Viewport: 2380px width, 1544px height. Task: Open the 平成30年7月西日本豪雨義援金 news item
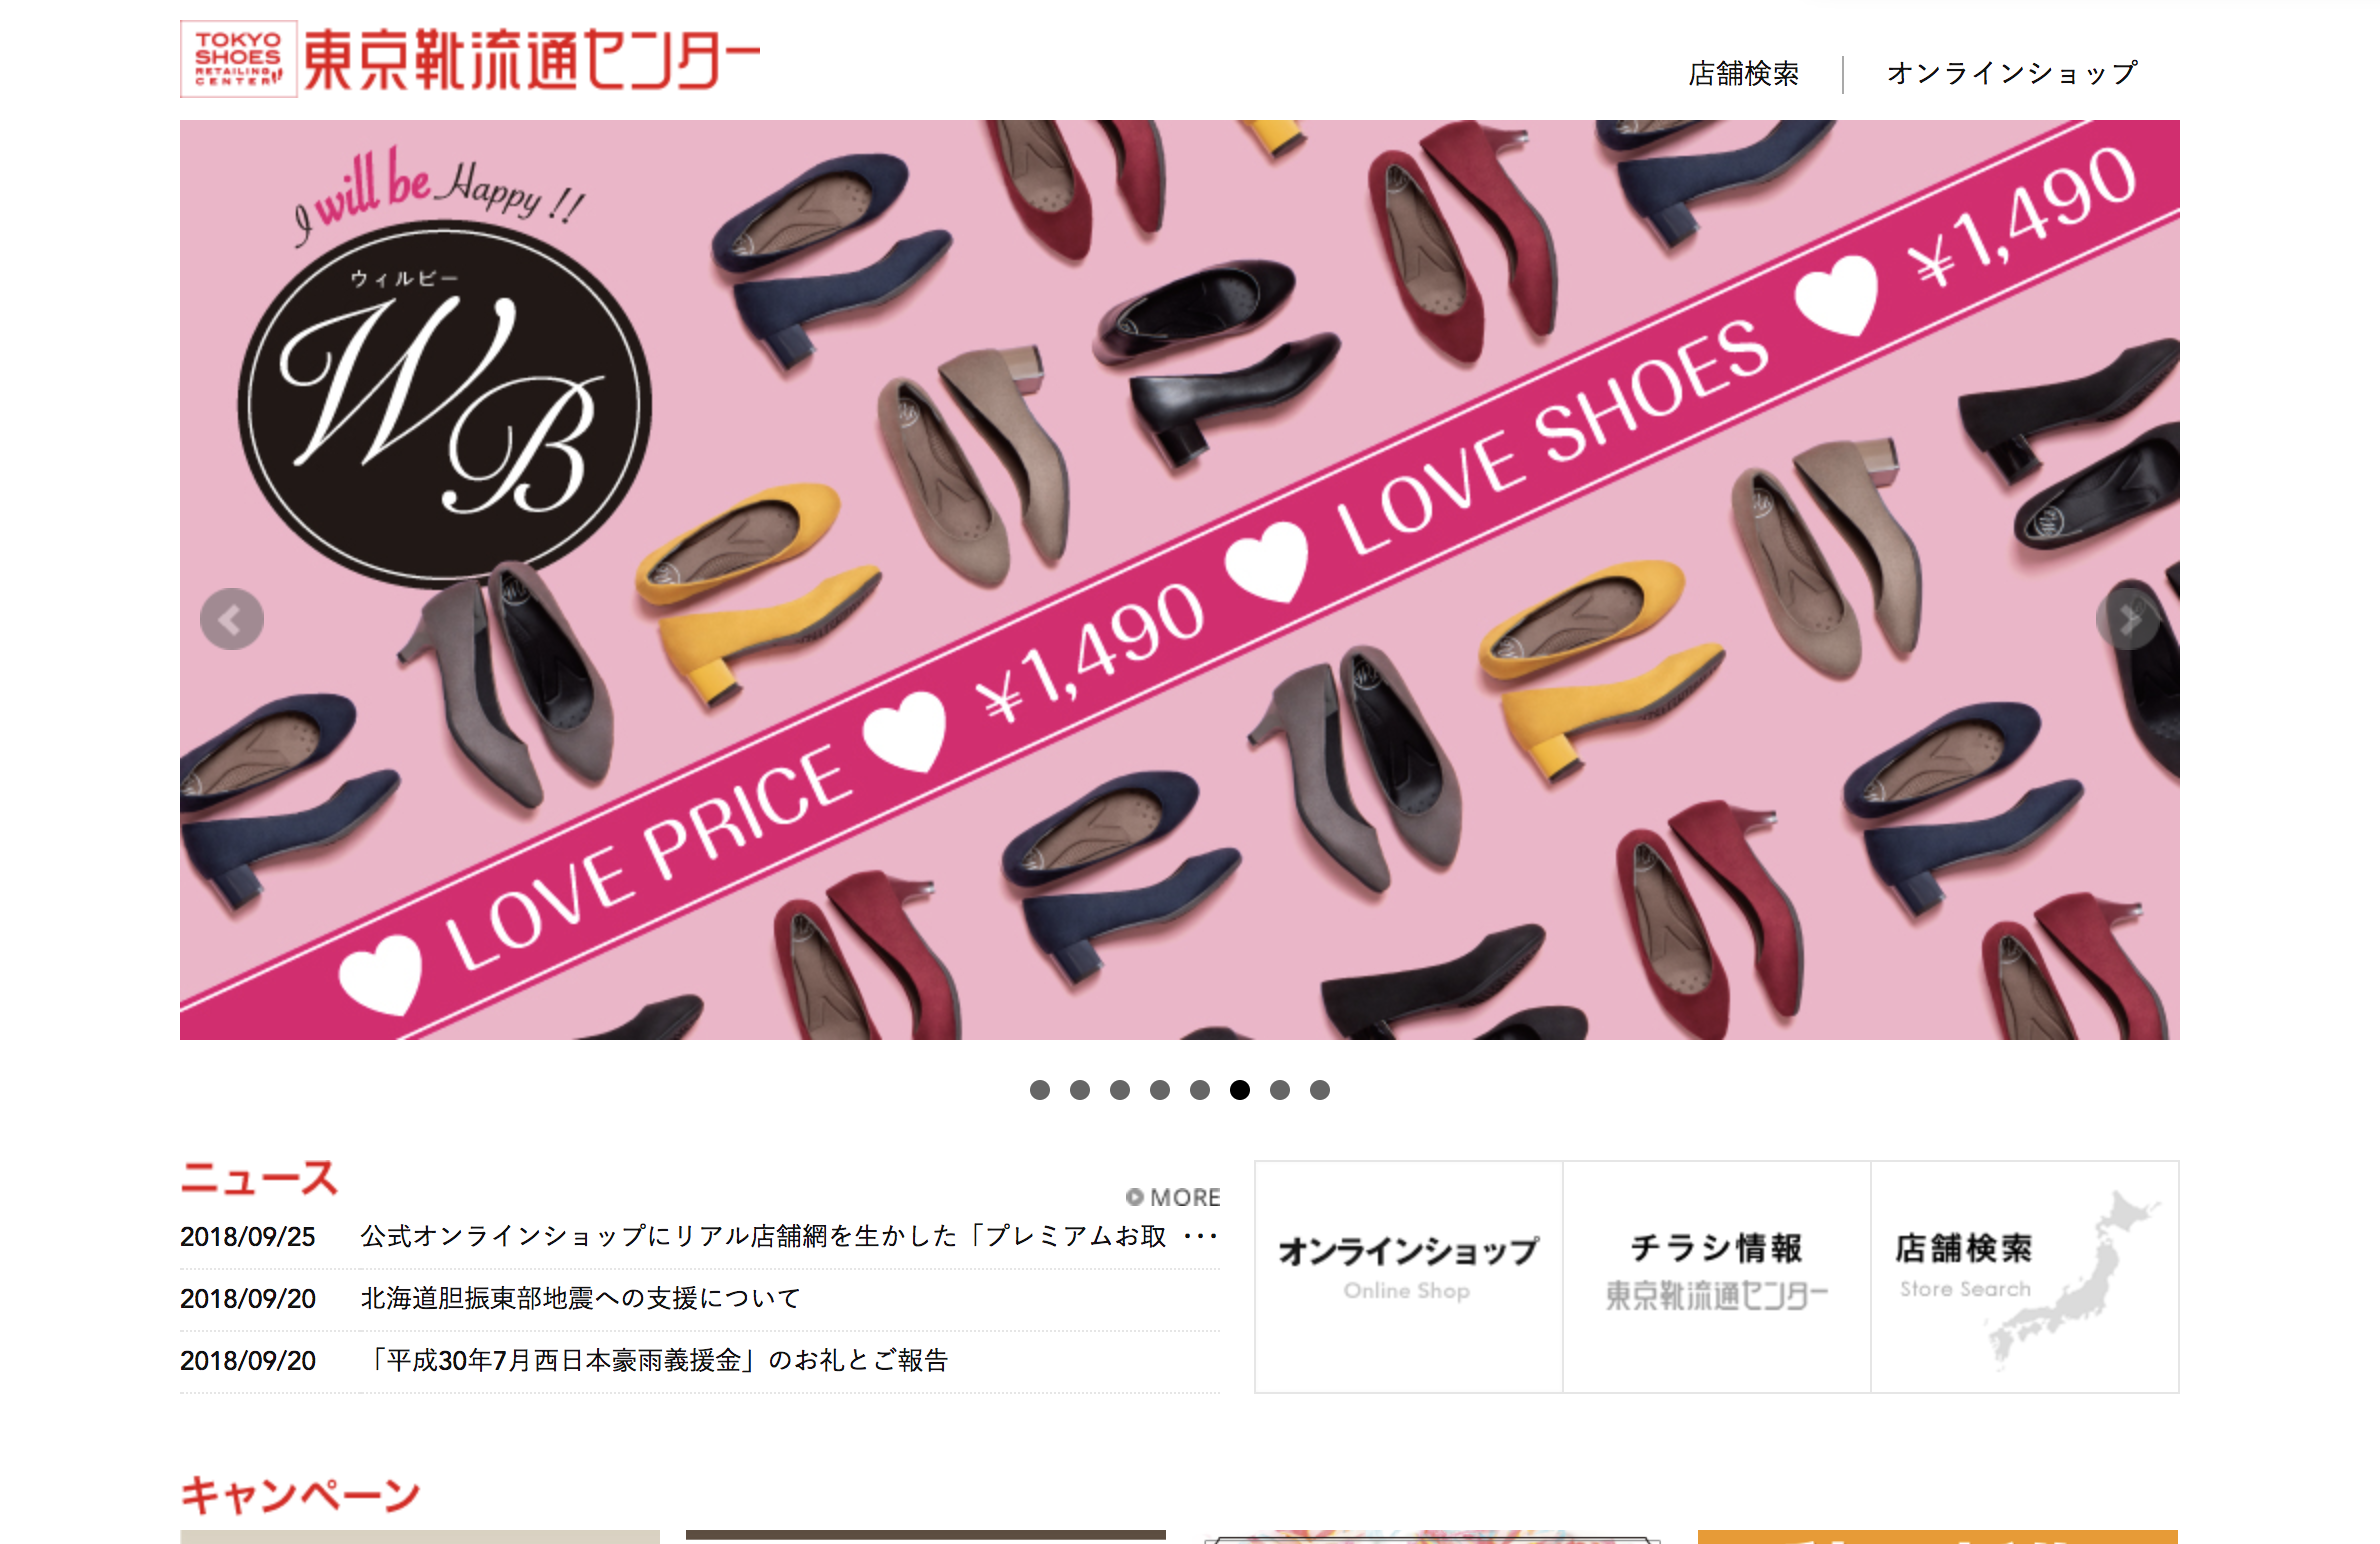point(655,1360)
